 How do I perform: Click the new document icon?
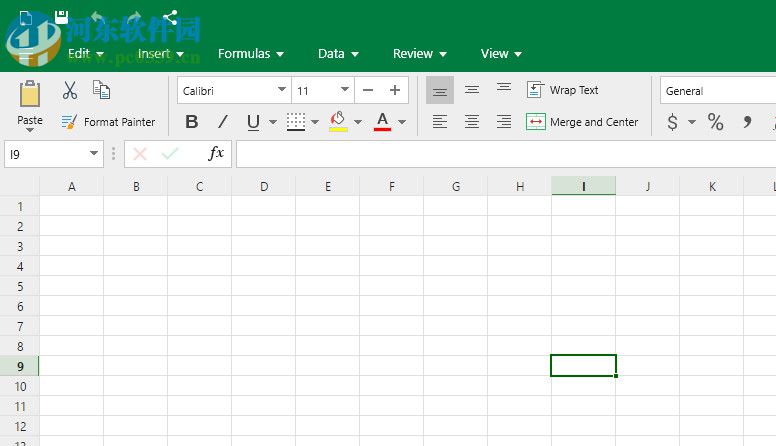[26, 19]
